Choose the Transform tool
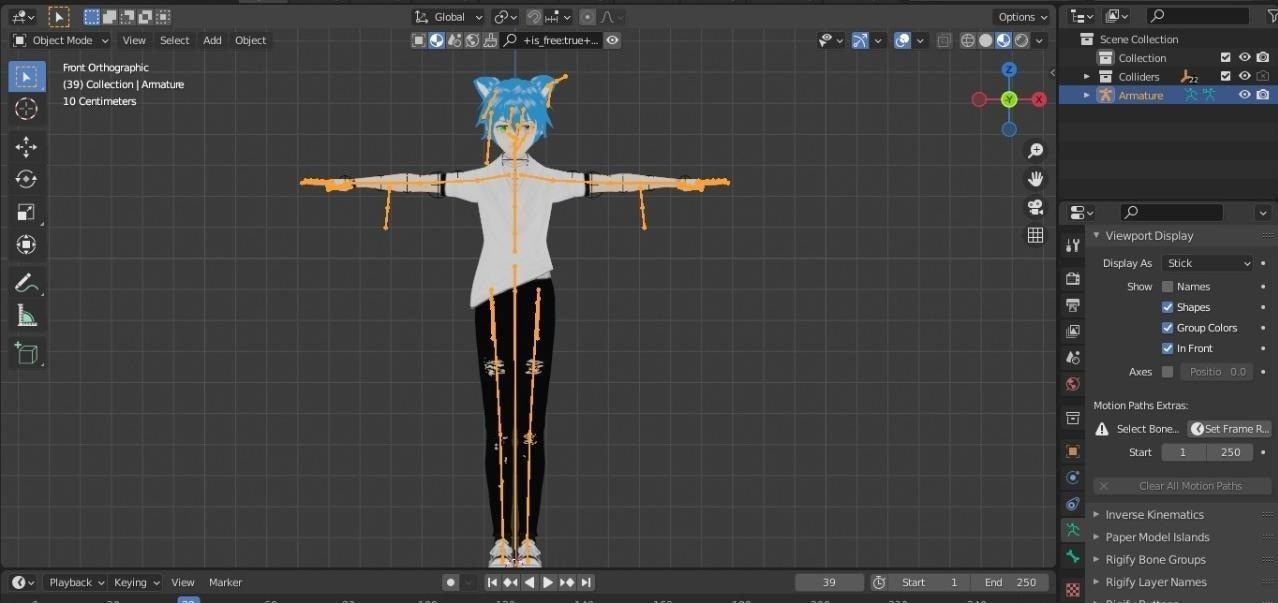Screen dimensions: 1278x603 coord(27,244)
